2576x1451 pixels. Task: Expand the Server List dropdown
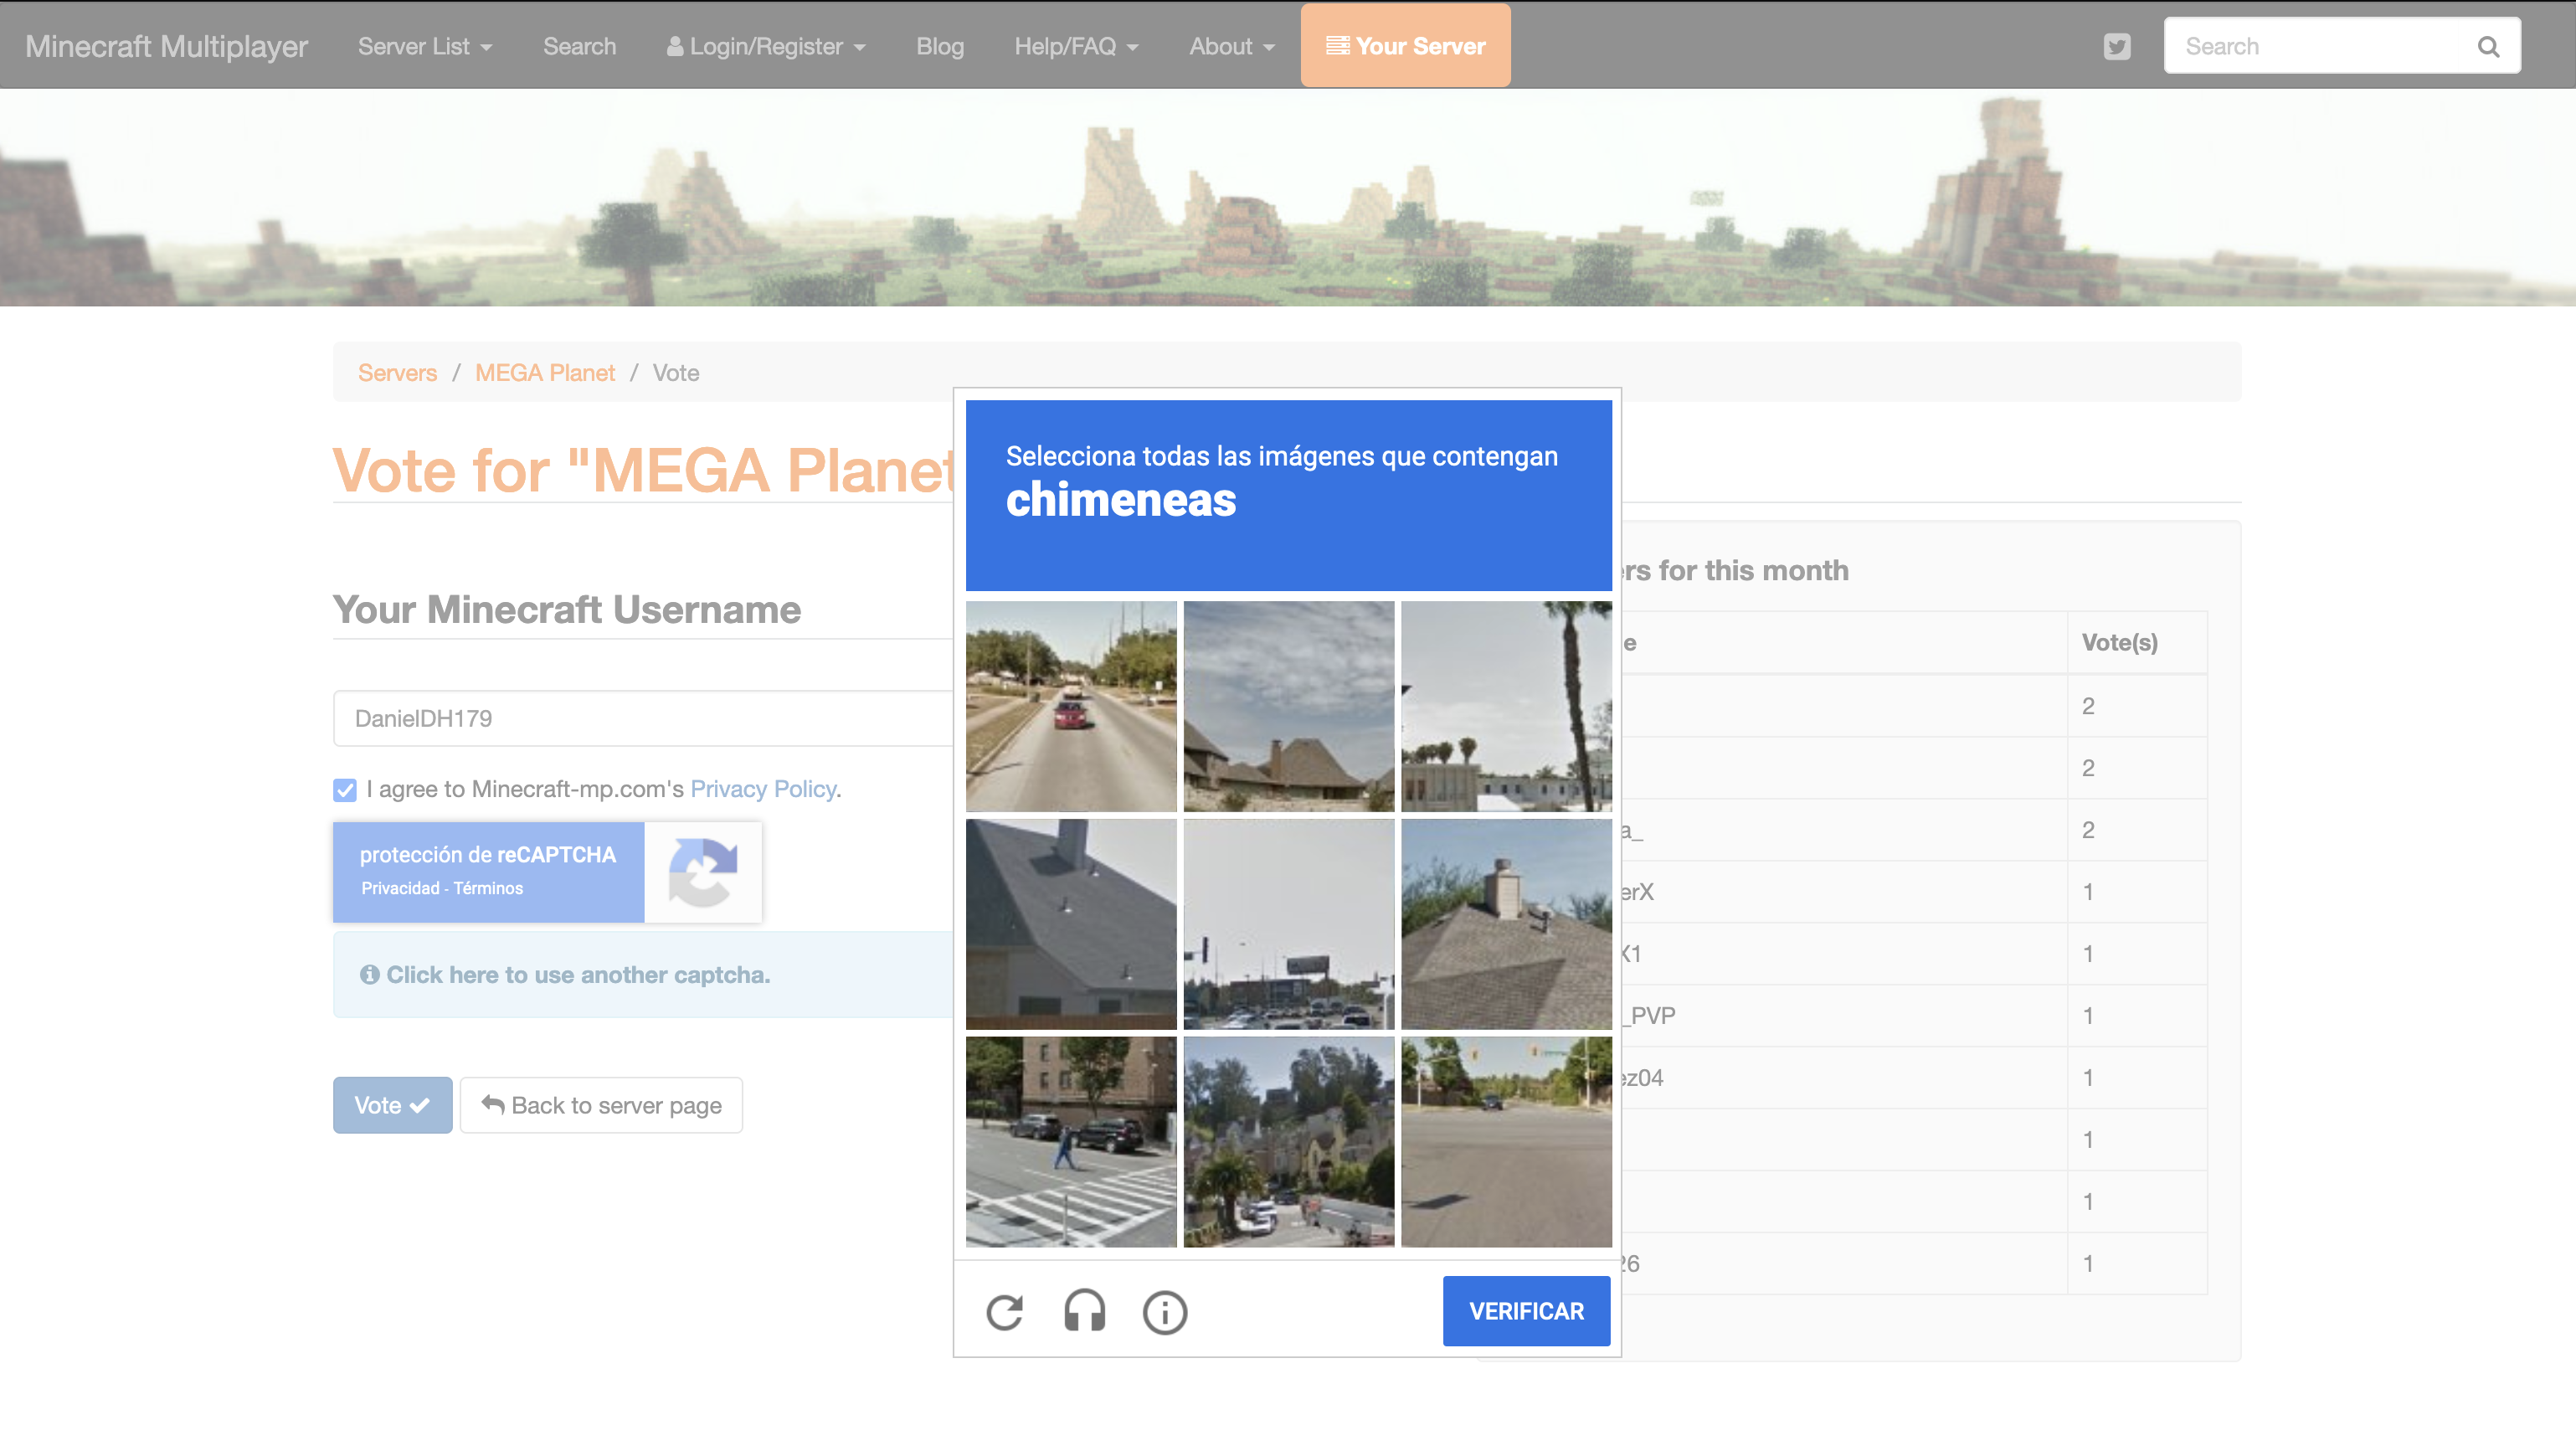(x=424, y=47)
